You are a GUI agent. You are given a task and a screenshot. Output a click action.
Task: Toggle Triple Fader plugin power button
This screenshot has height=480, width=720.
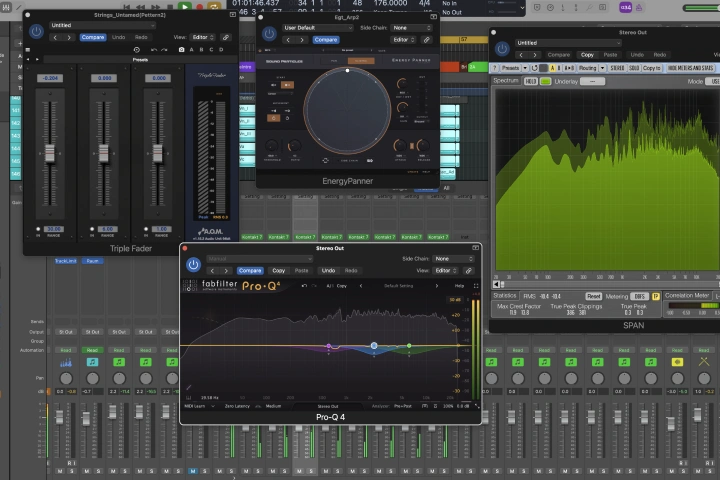coord(36,31)
